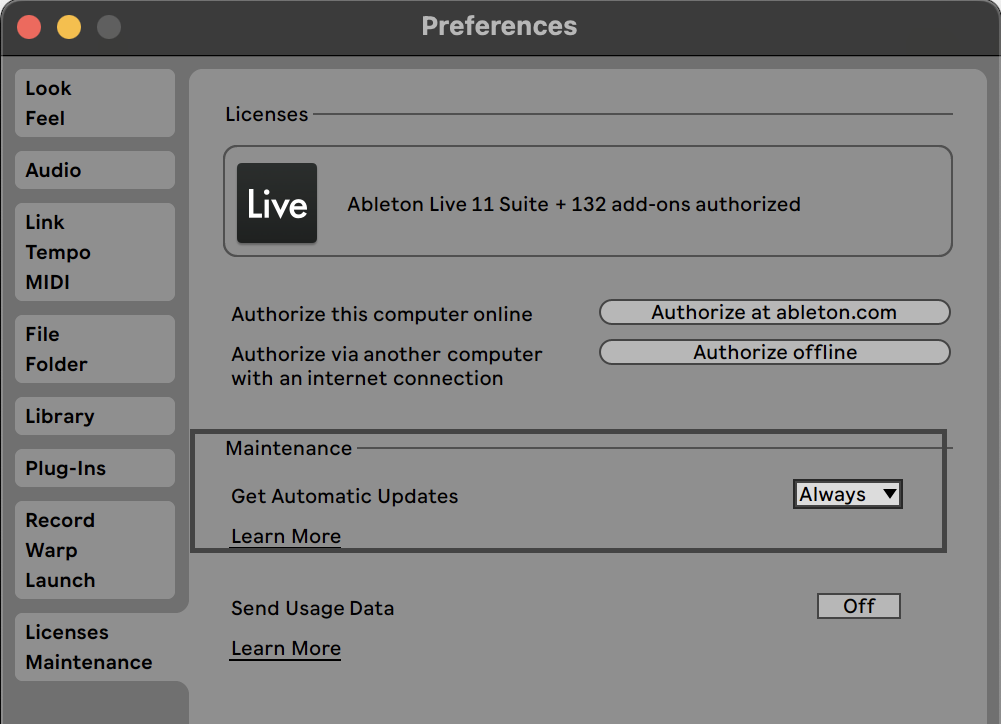Click the Ableton Live 11 Suite authorized text
The width and height of the screenshot is (1001, 724).
pos(574,204)
